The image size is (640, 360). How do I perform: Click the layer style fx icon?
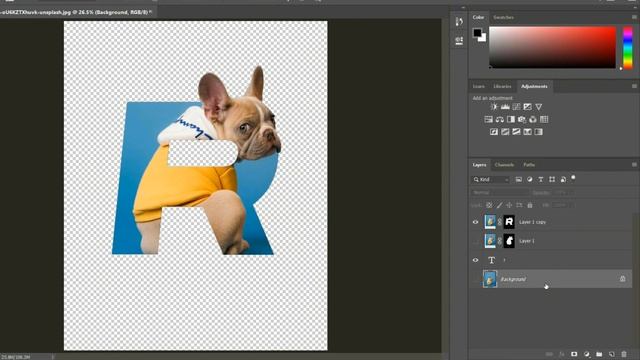562,354
